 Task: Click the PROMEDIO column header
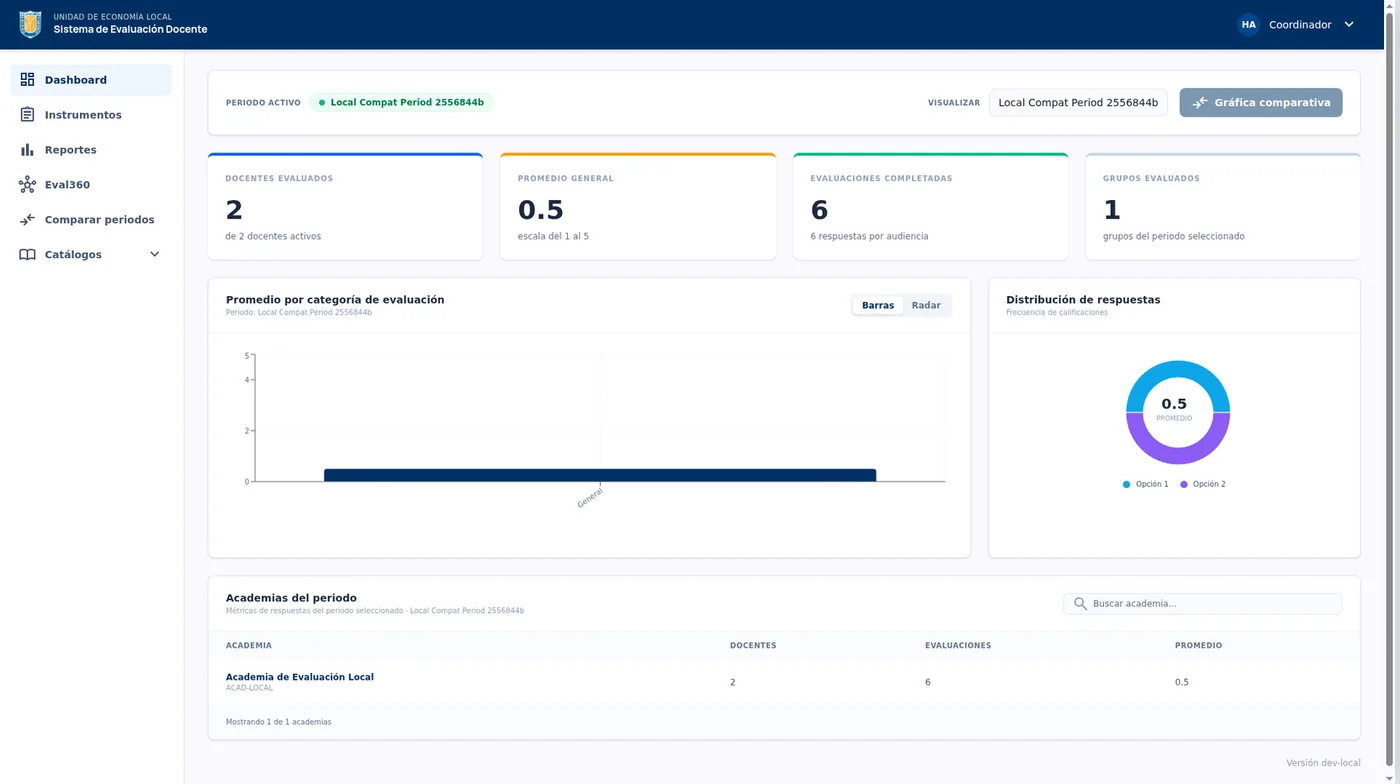(x=1198, y=646)
